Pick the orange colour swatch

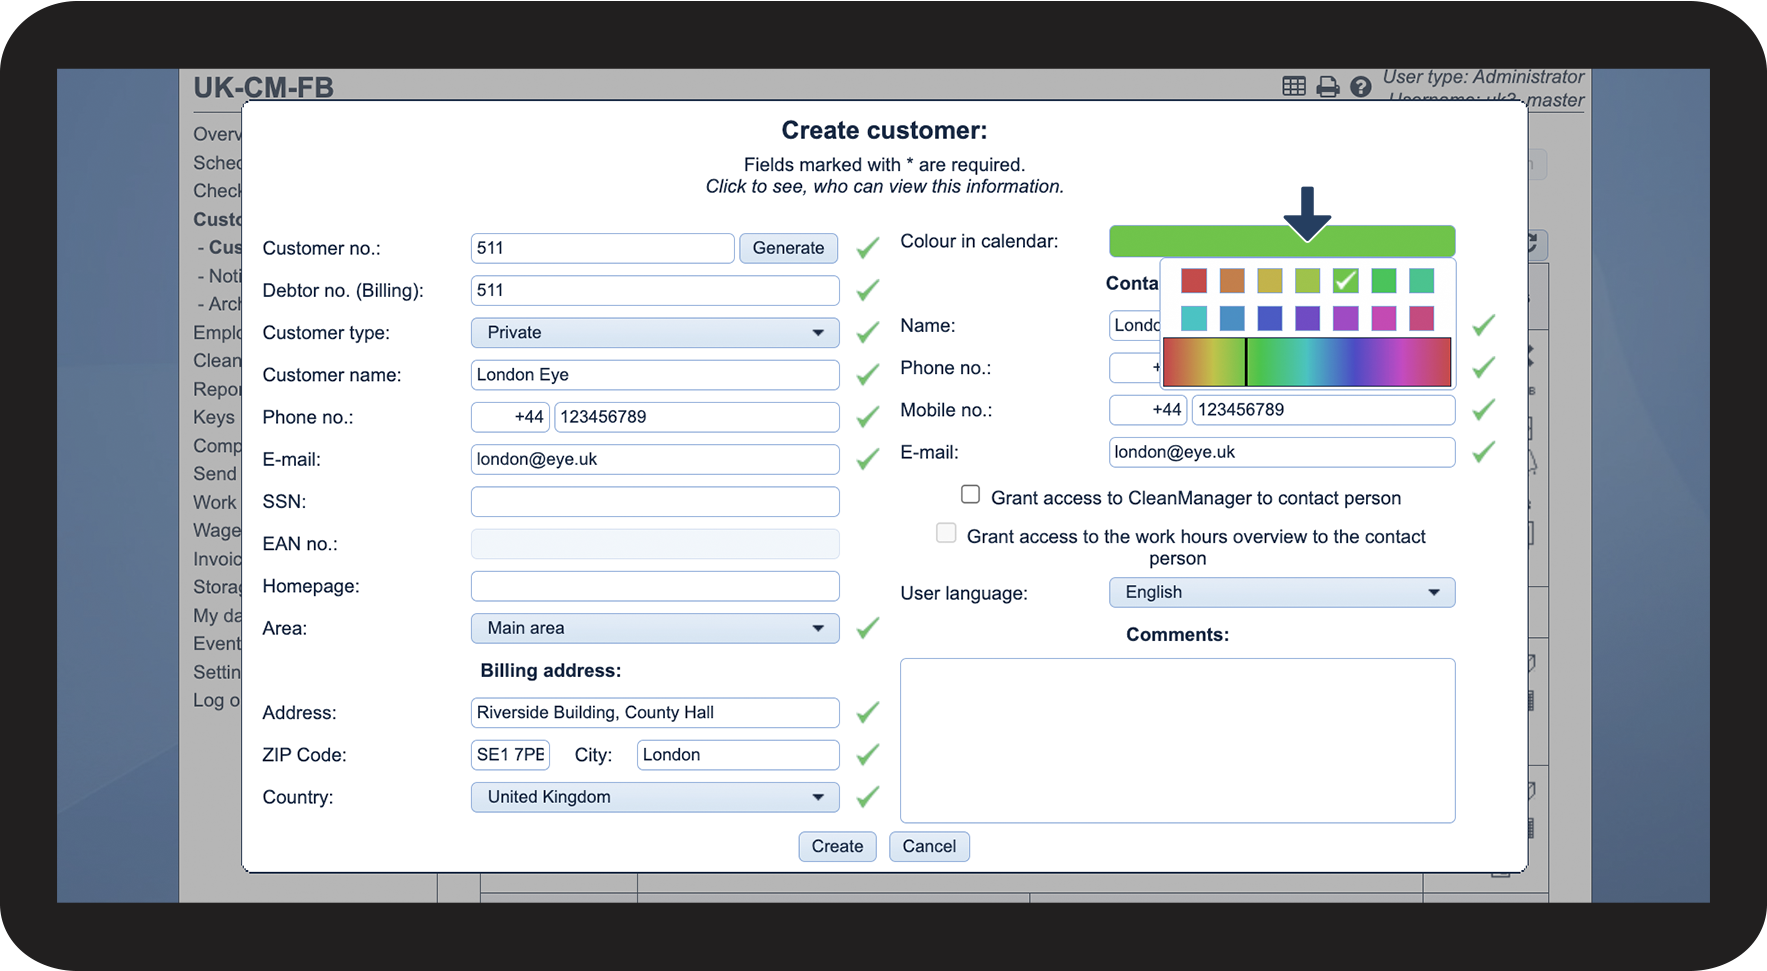1232,281
